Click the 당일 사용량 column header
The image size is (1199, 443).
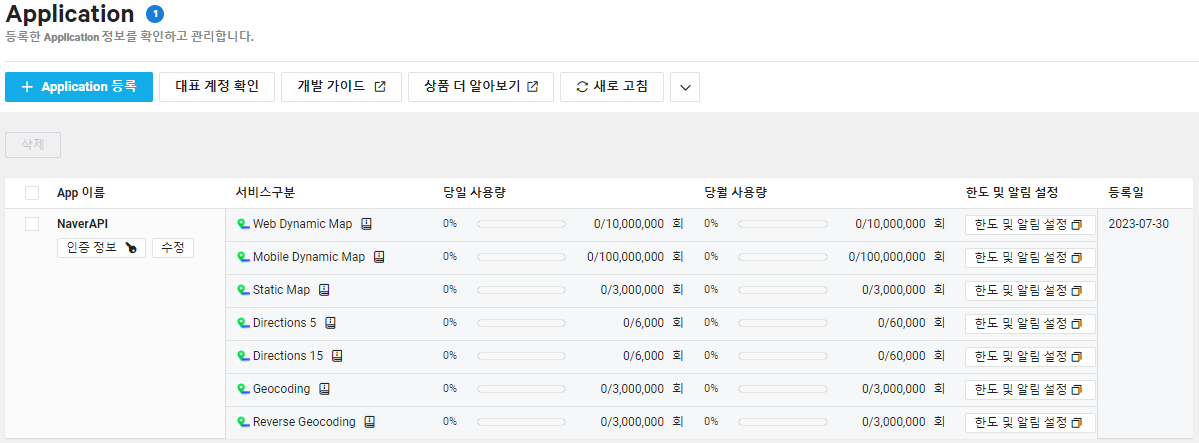click(x=474, y=193)
